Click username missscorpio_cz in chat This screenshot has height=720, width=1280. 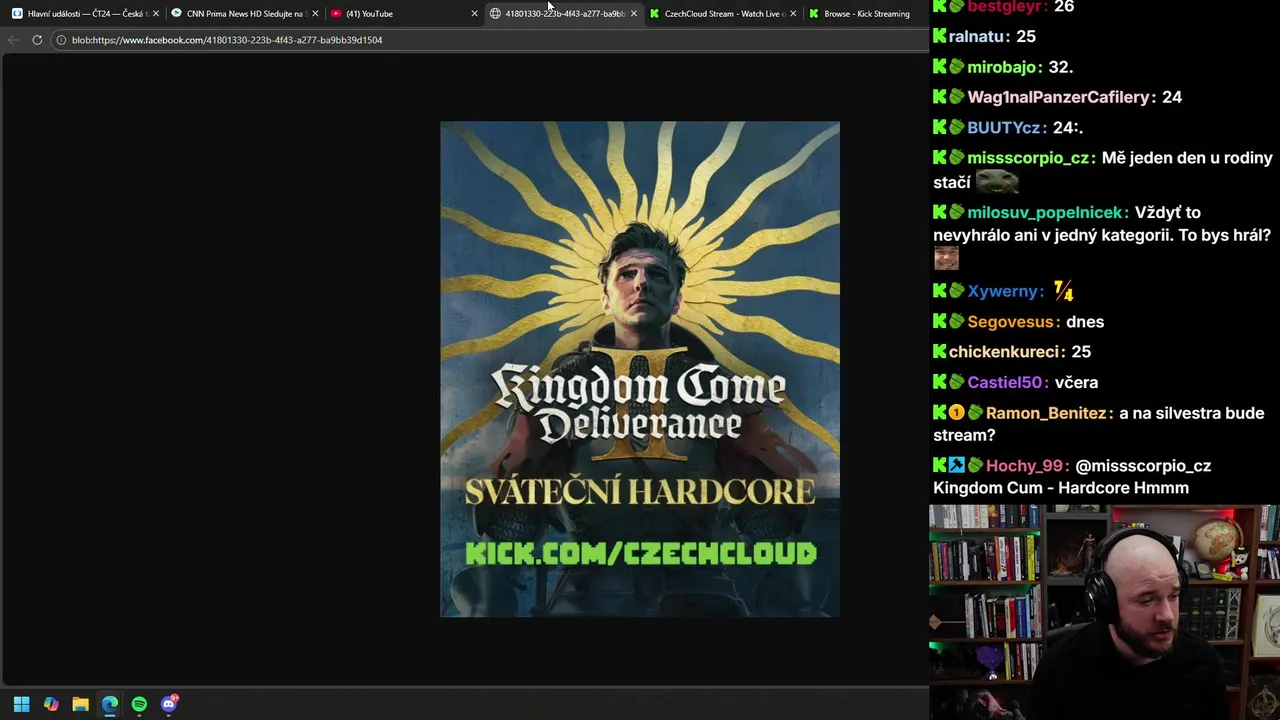pyautogui.click(x=1028, y=158)
